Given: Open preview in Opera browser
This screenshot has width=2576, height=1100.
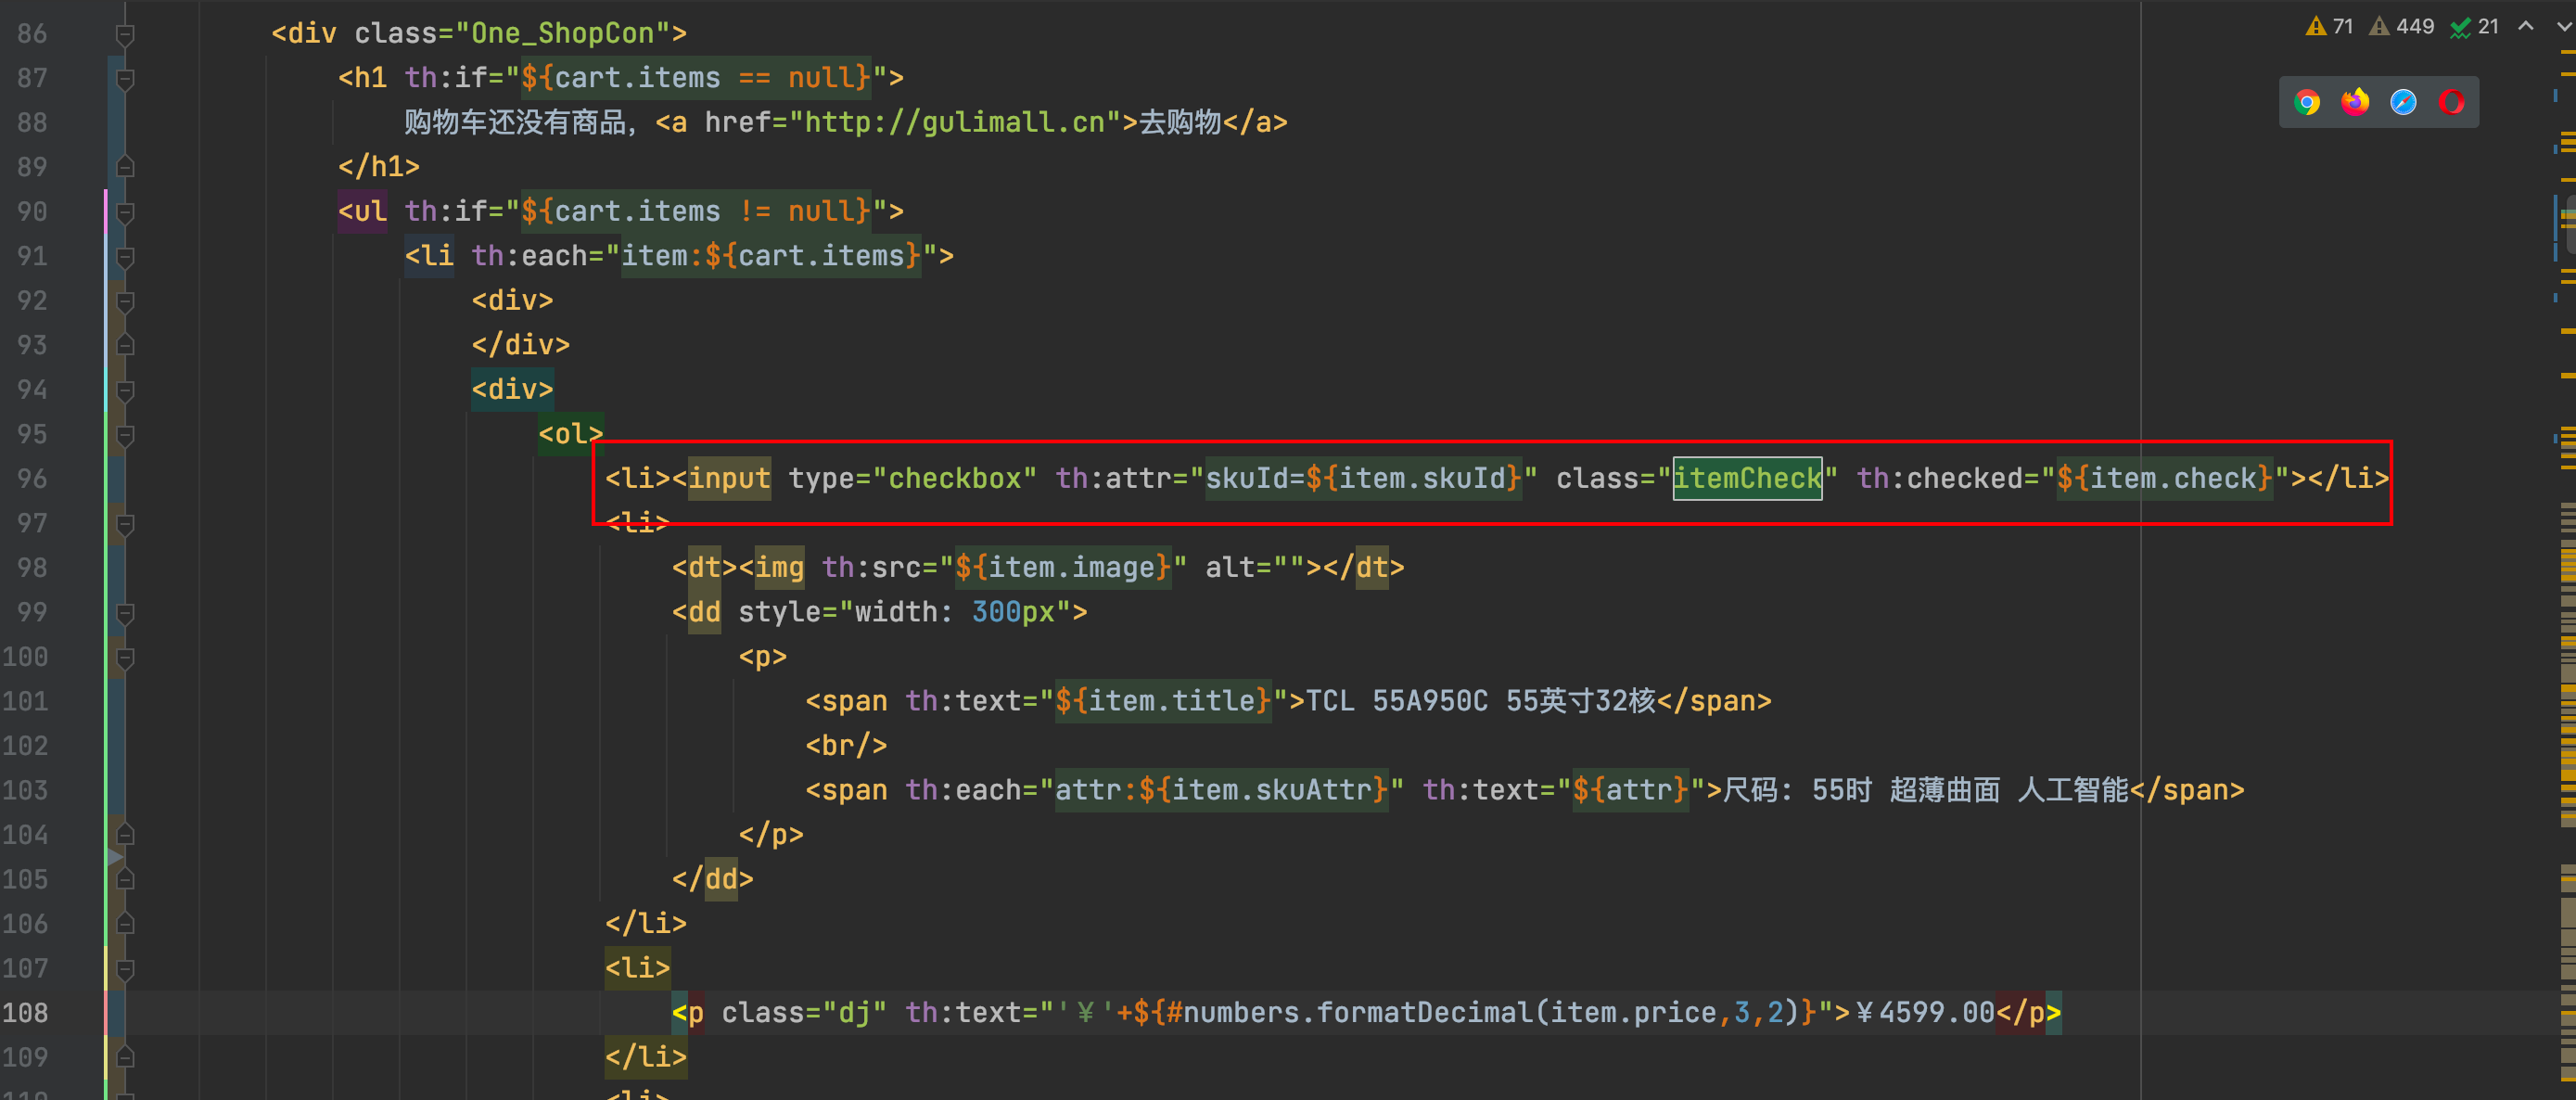Looking at the screenshot, I should coord(2451,102).
